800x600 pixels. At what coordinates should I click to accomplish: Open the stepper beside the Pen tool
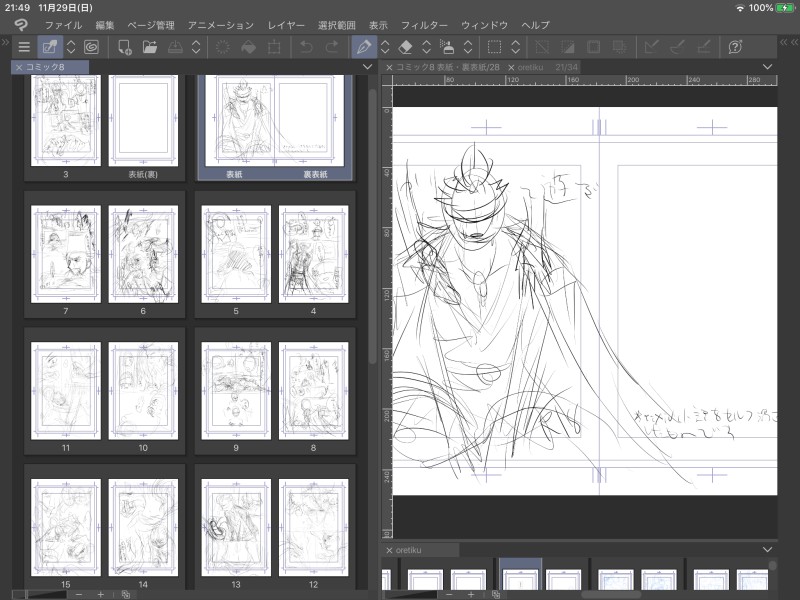tap(385, 47)
